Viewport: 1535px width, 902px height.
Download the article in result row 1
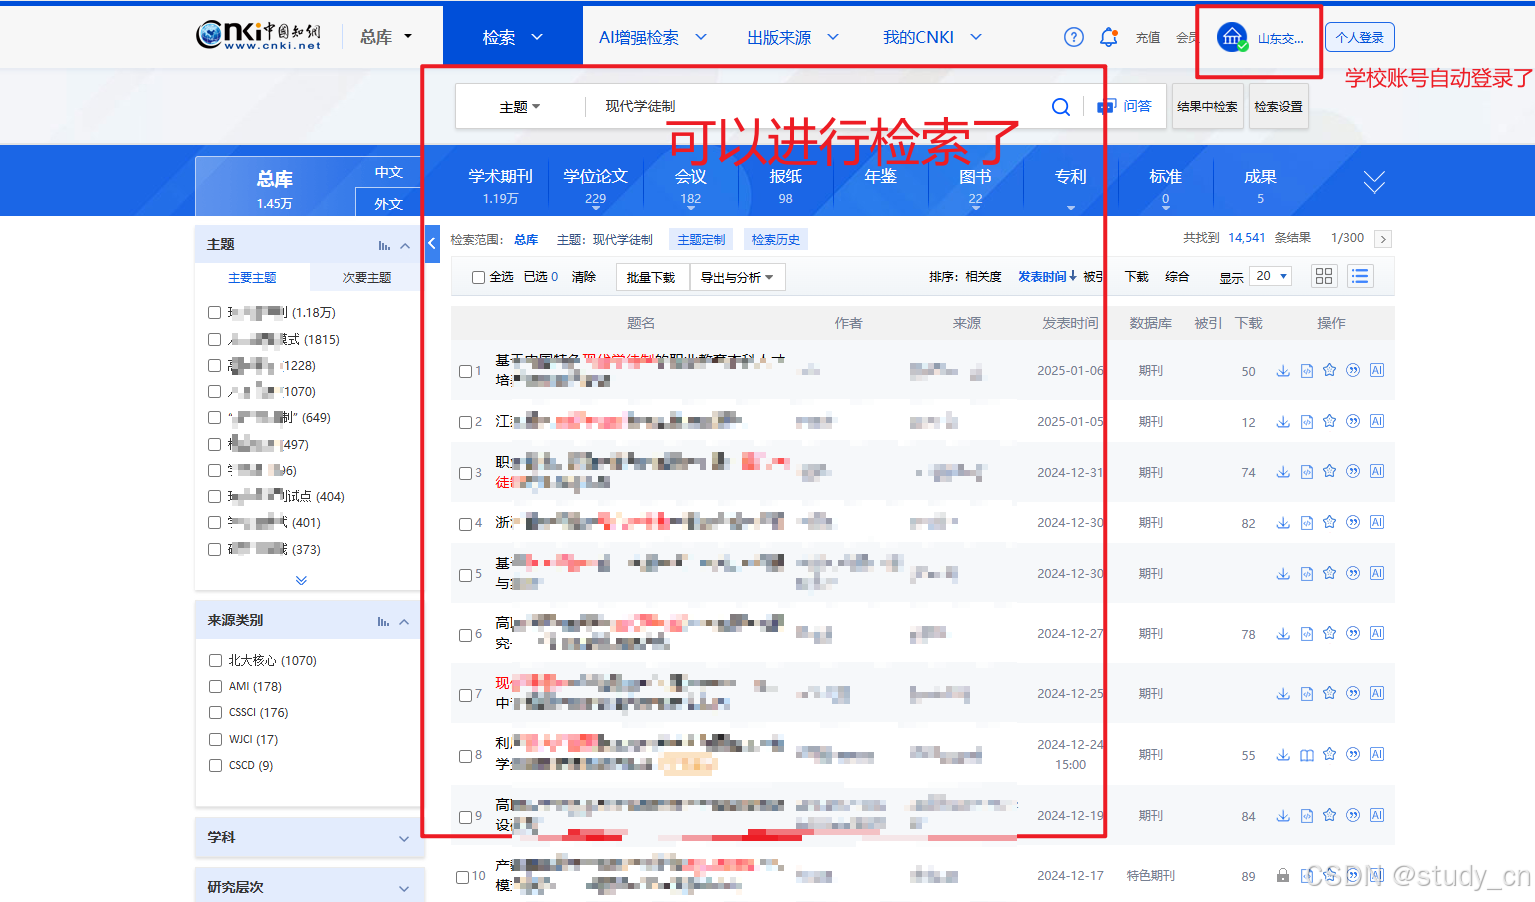(1283, 371)
